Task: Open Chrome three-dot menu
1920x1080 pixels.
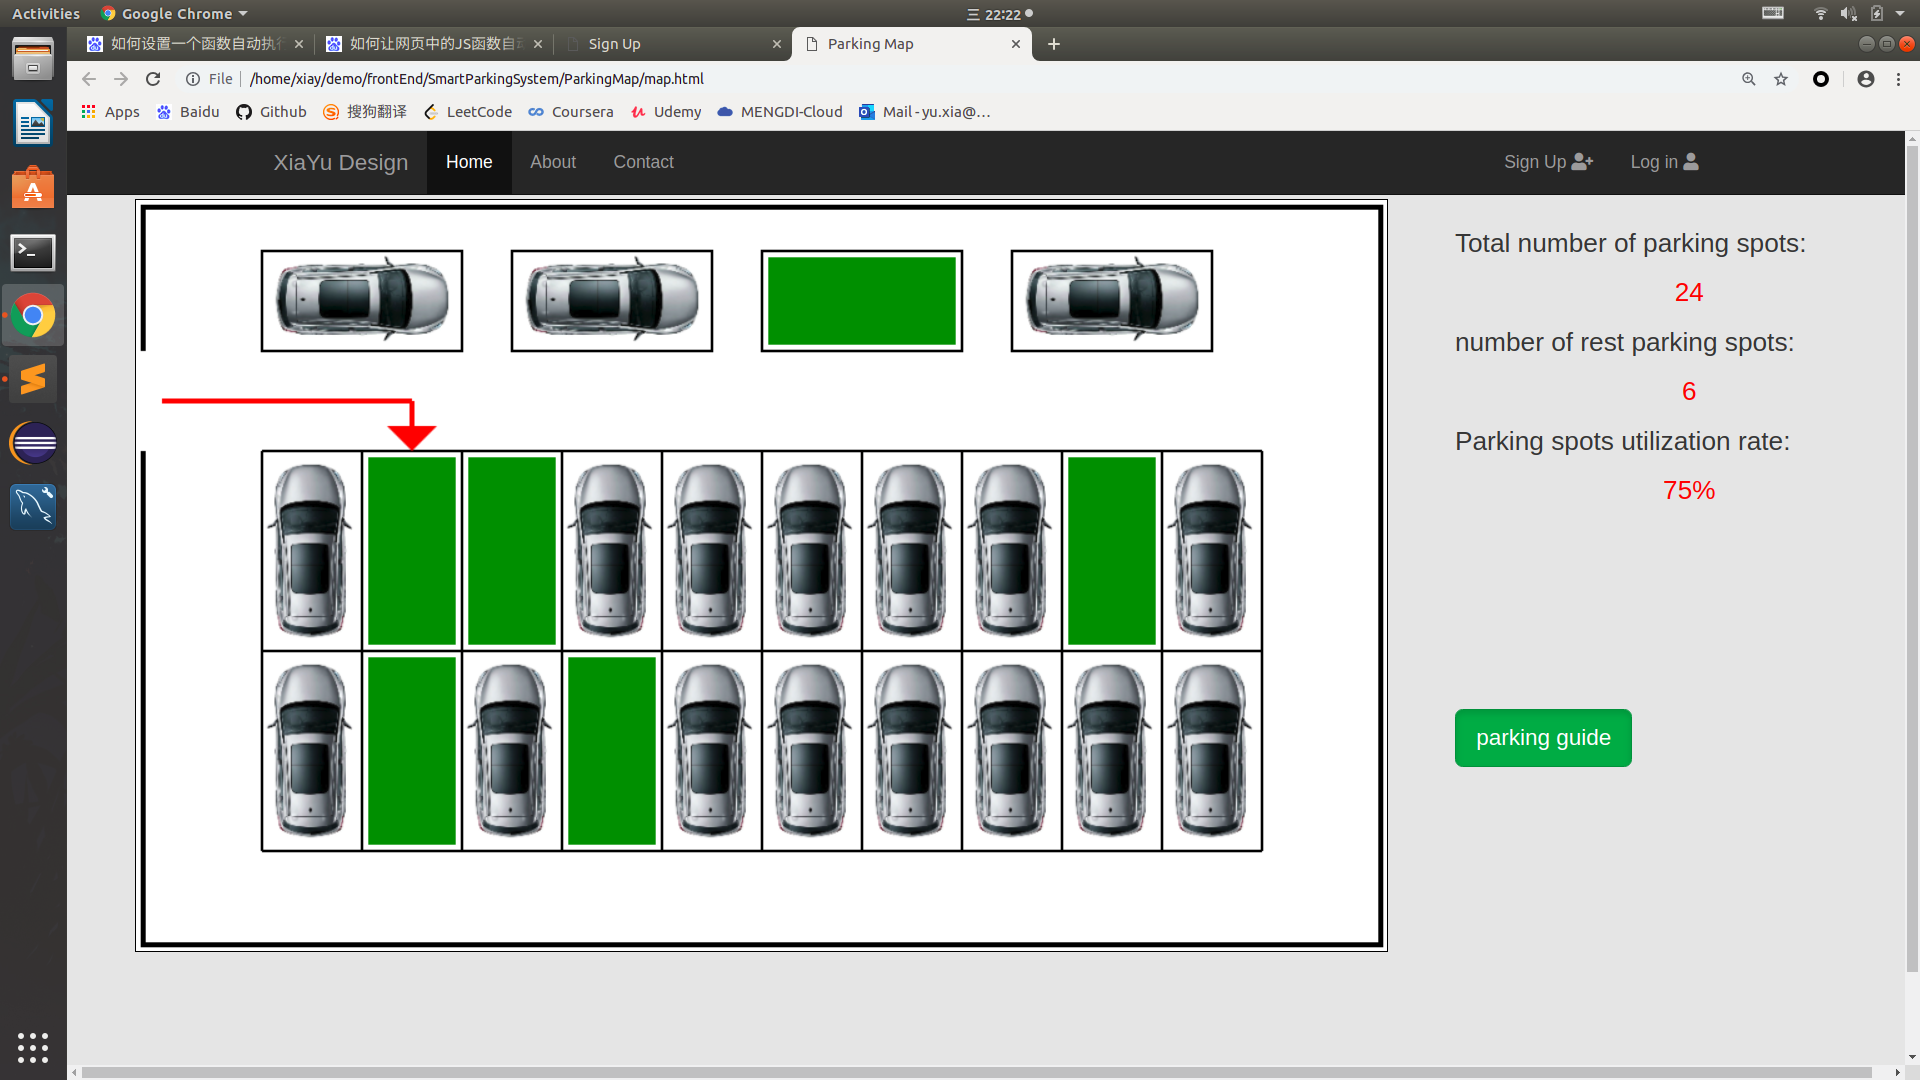Action: (x=1898, y=79)
